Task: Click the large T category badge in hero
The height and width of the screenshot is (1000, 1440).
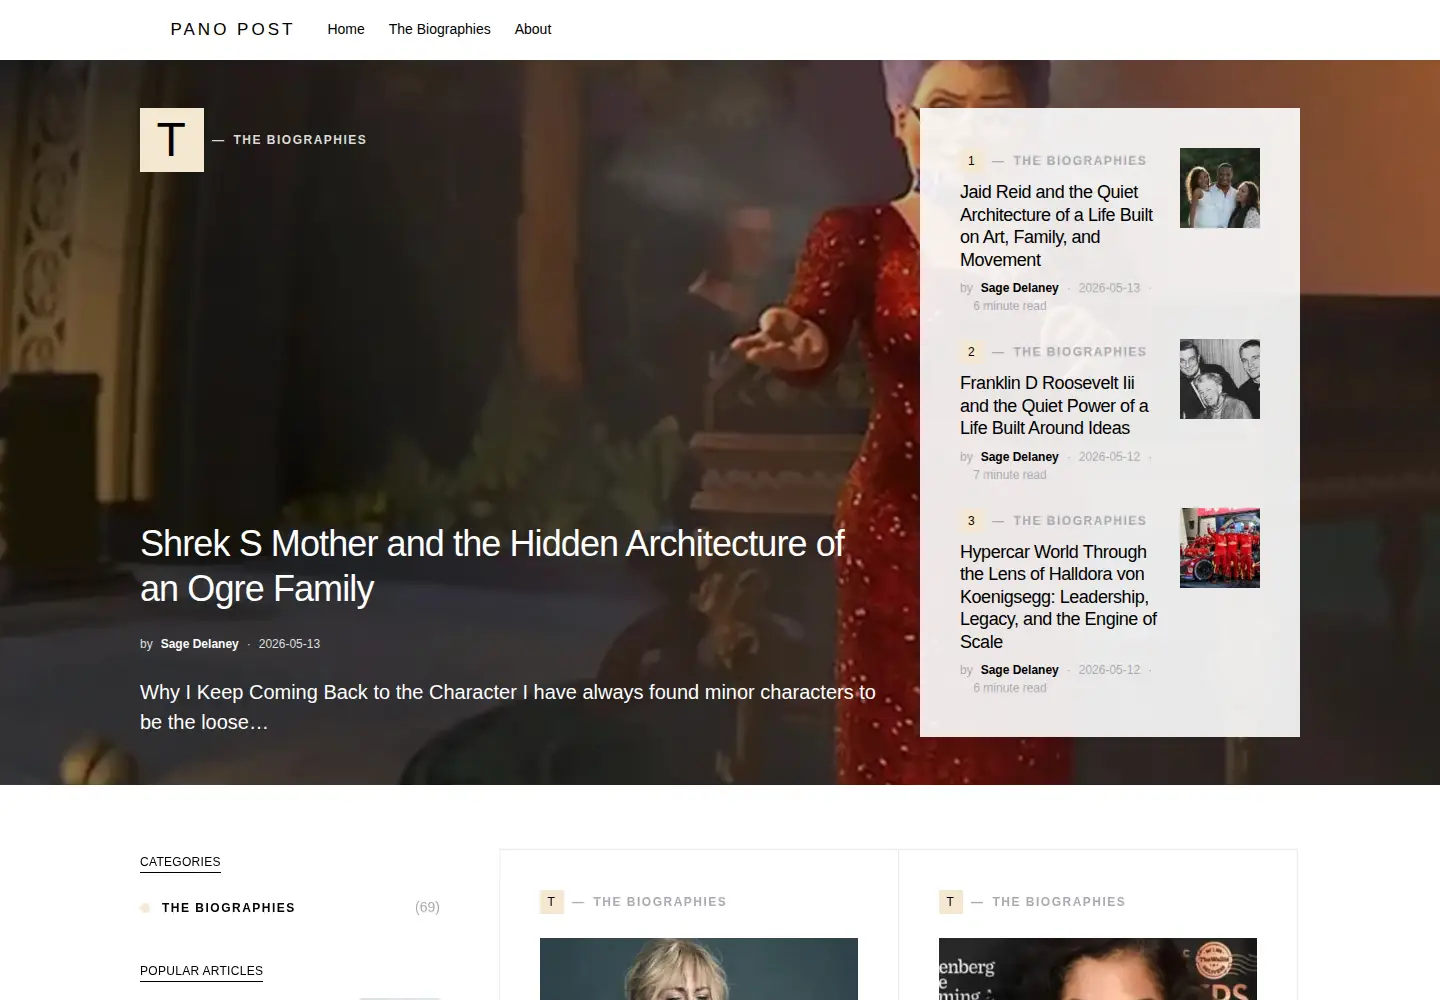Action: 172,140
